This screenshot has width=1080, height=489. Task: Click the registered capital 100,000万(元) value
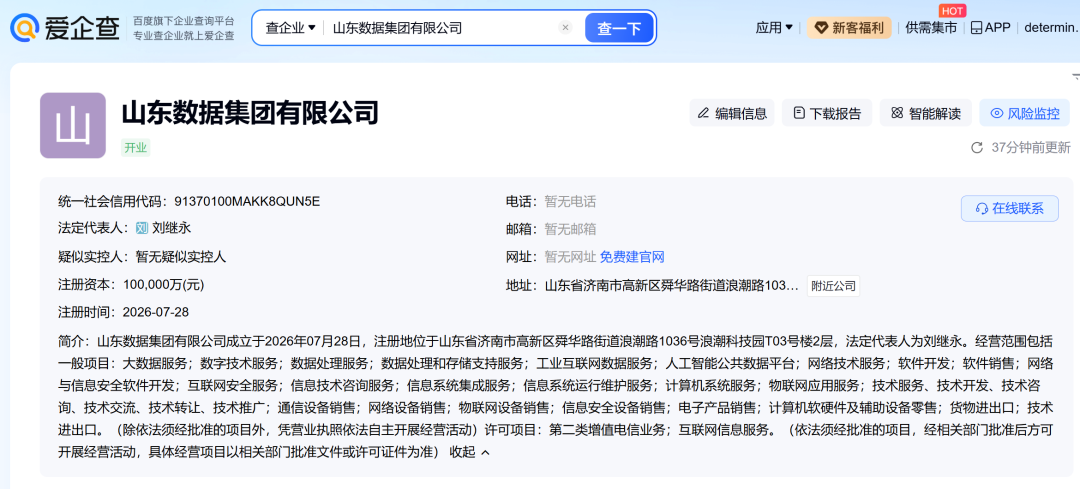point(164,284)
